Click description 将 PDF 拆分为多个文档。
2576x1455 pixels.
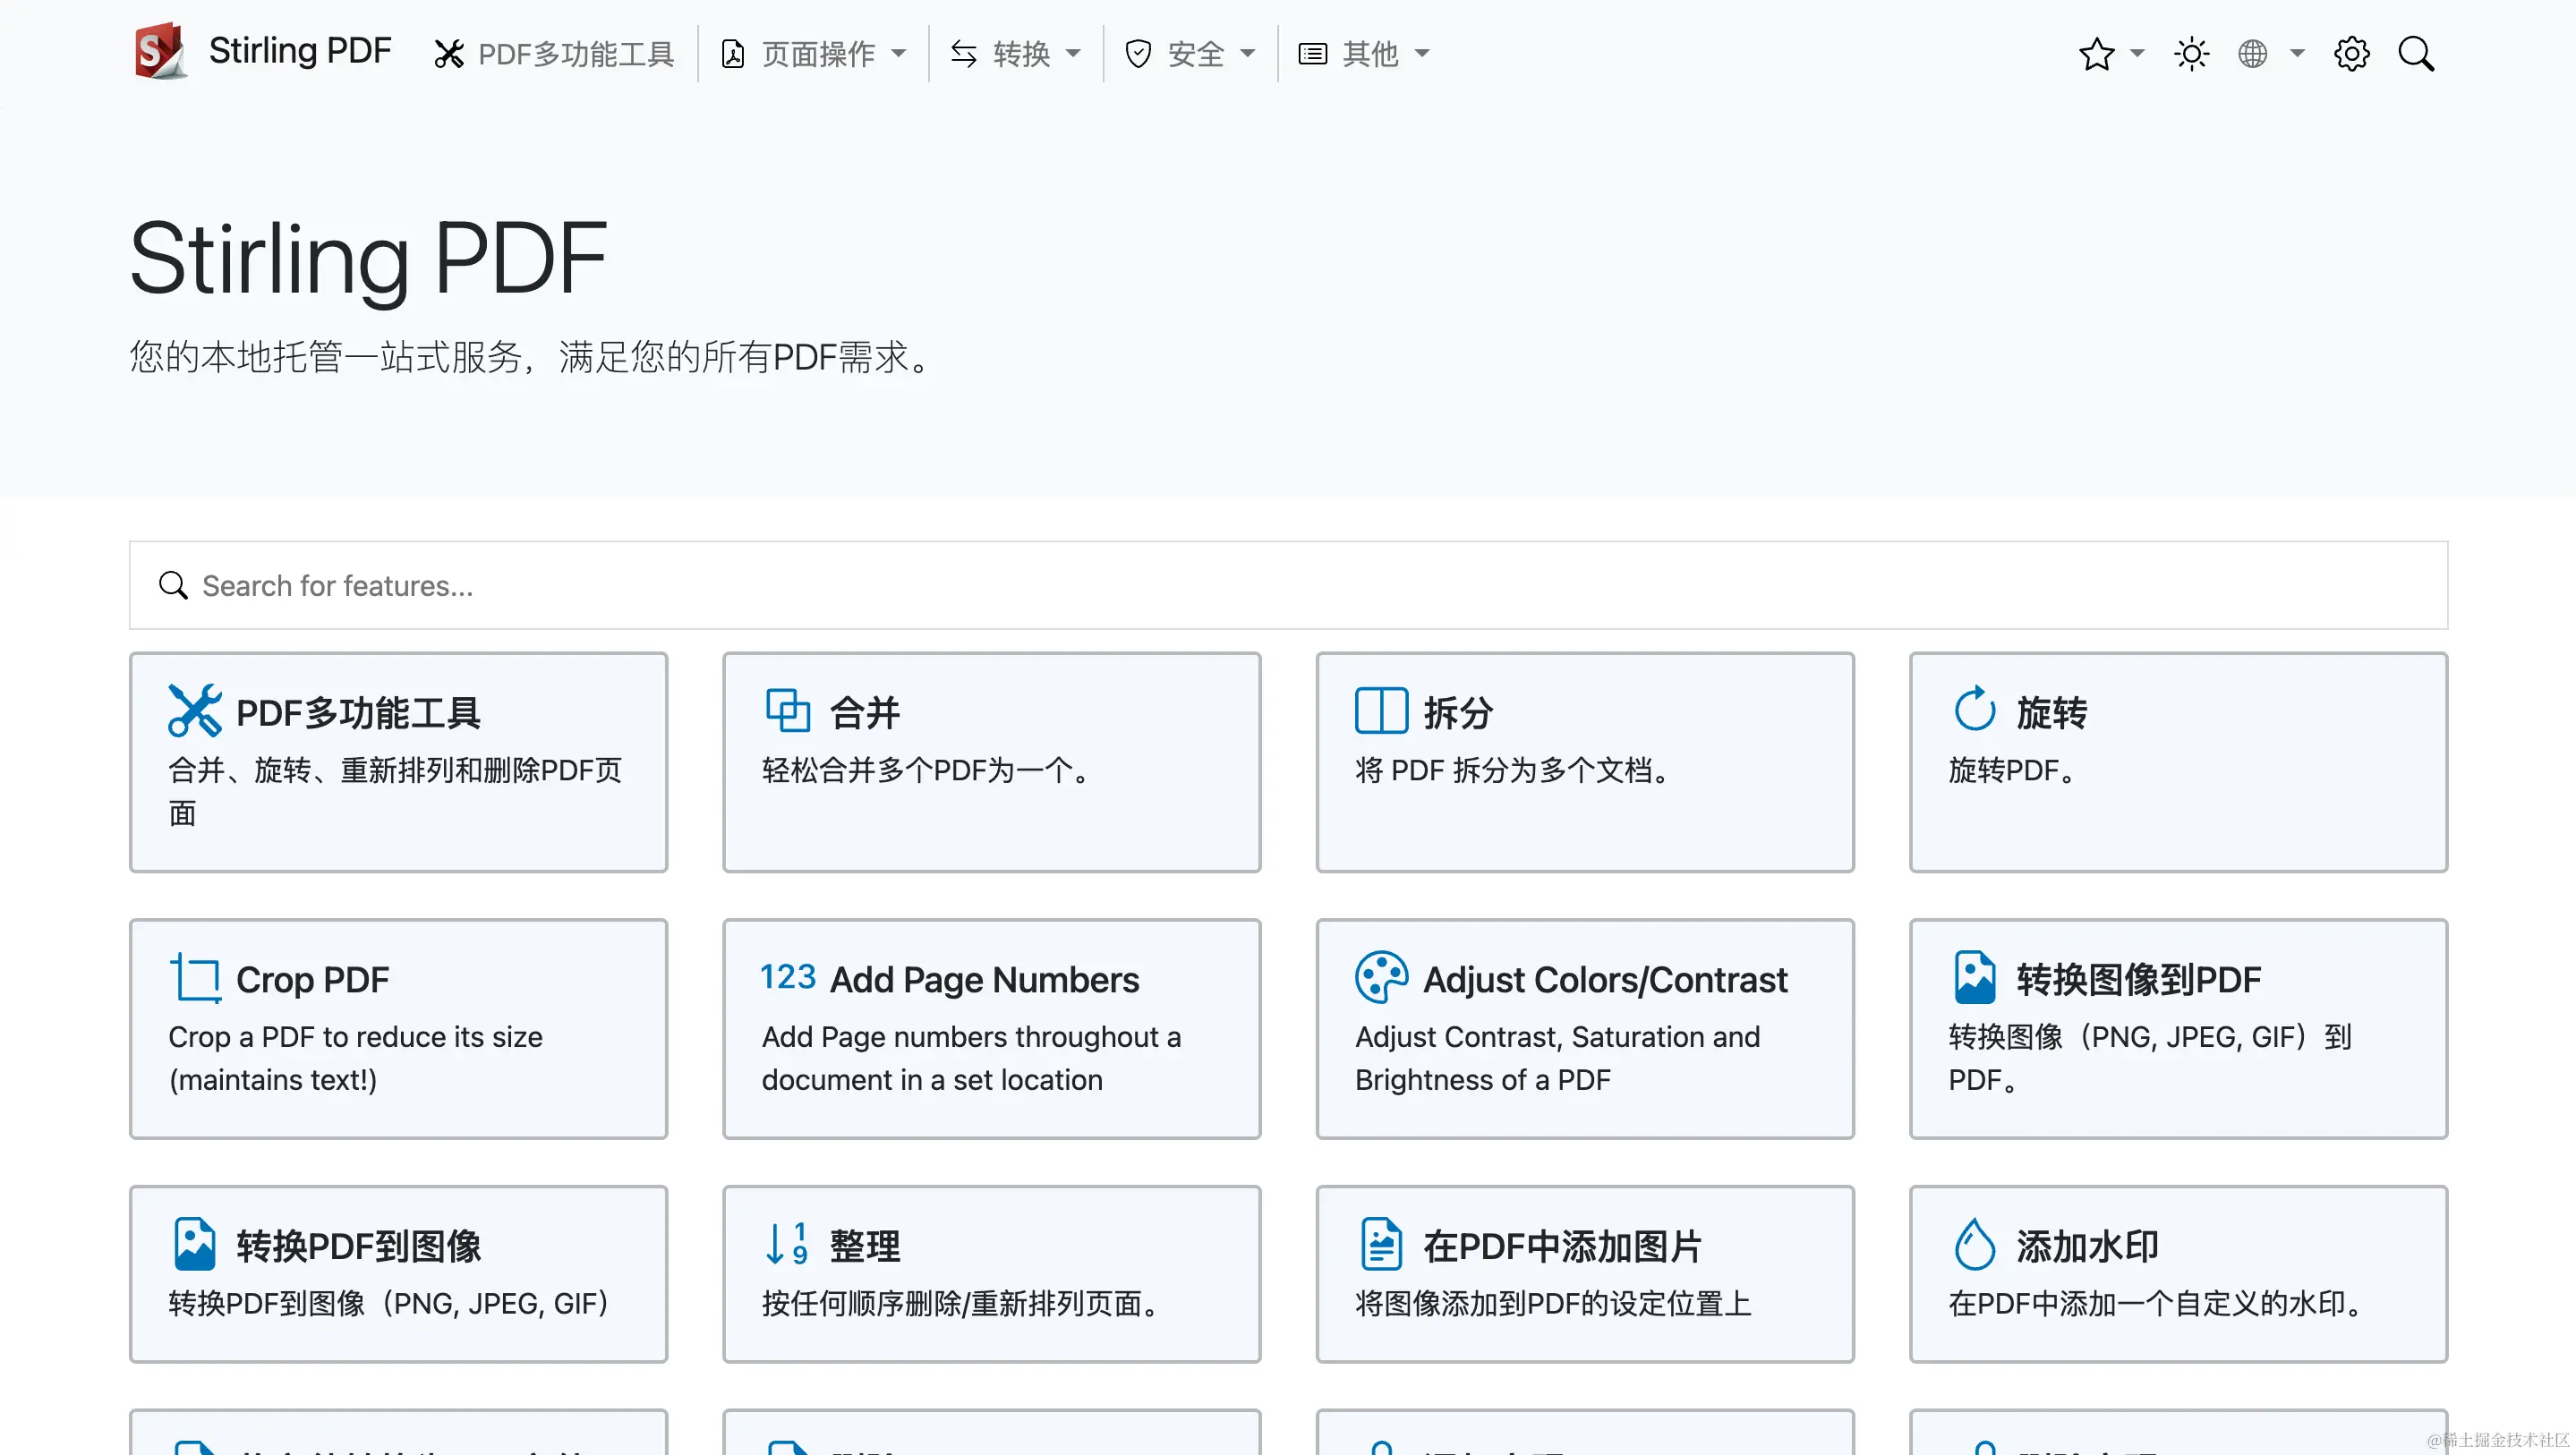1514,770
